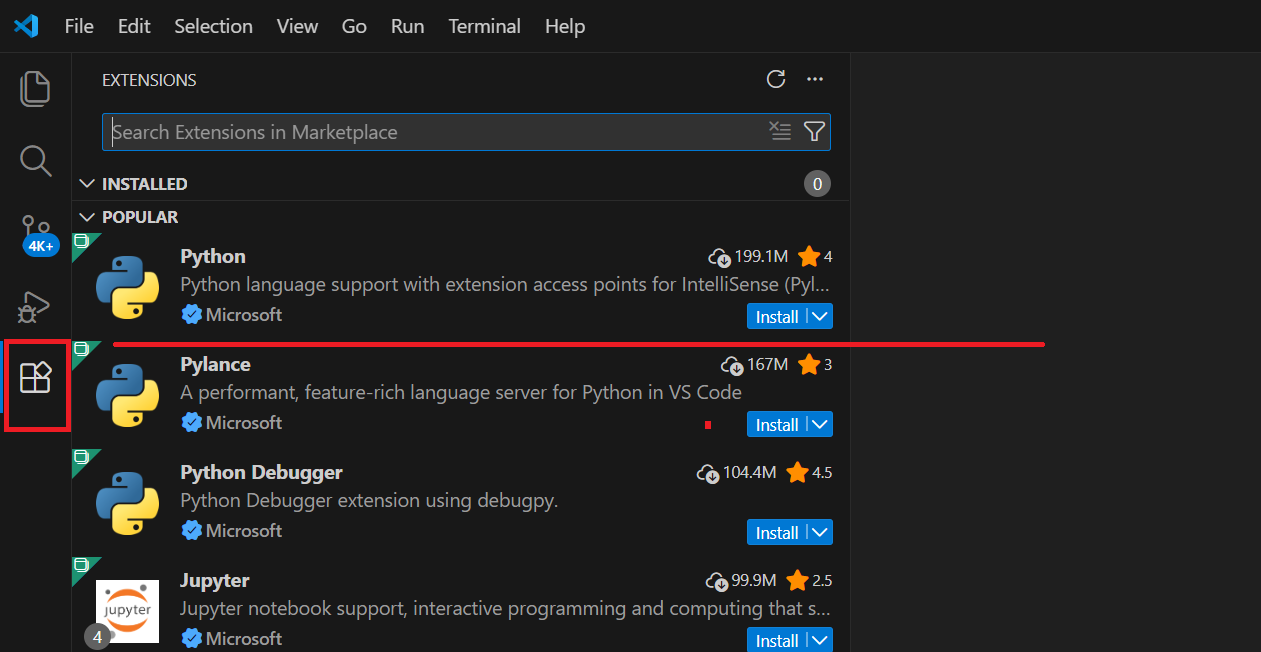Screen dimensions: 1261x652
Task: Click verified badge beside Python's Microsoft publisher
Action: (191, 315)
